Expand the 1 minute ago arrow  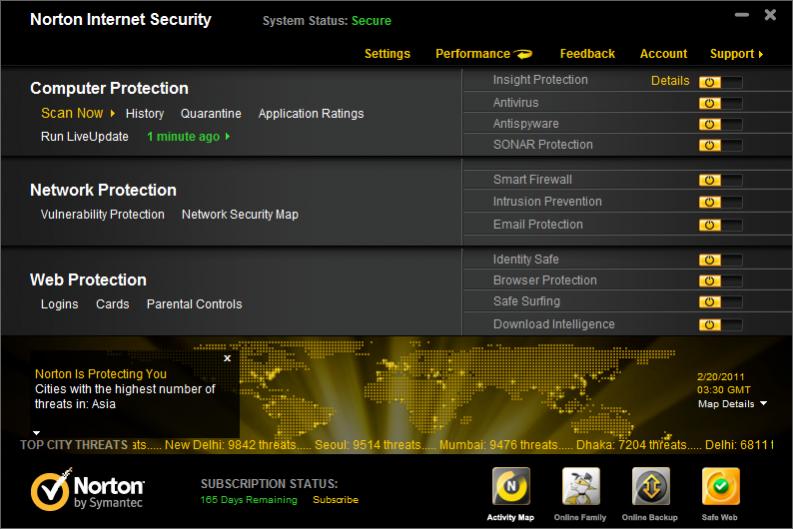click(x=228, y=137)
